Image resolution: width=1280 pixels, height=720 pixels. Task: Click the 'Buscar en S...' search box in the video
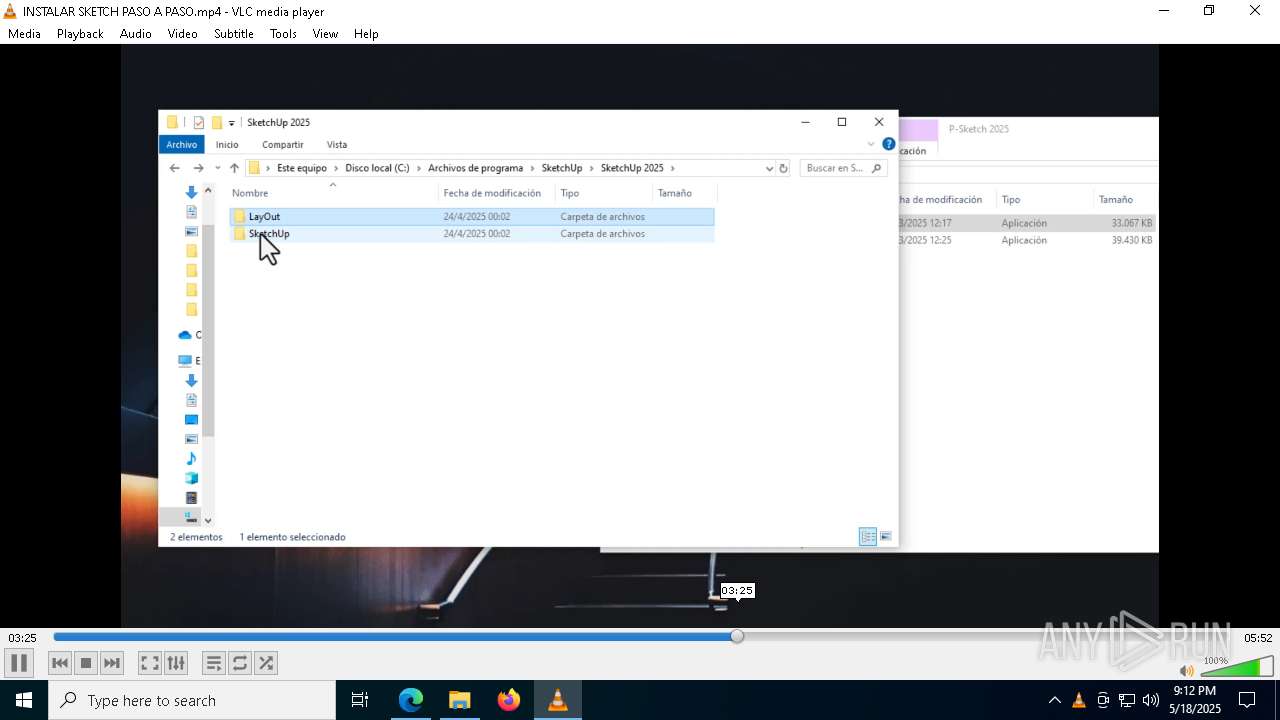[843, 168]
